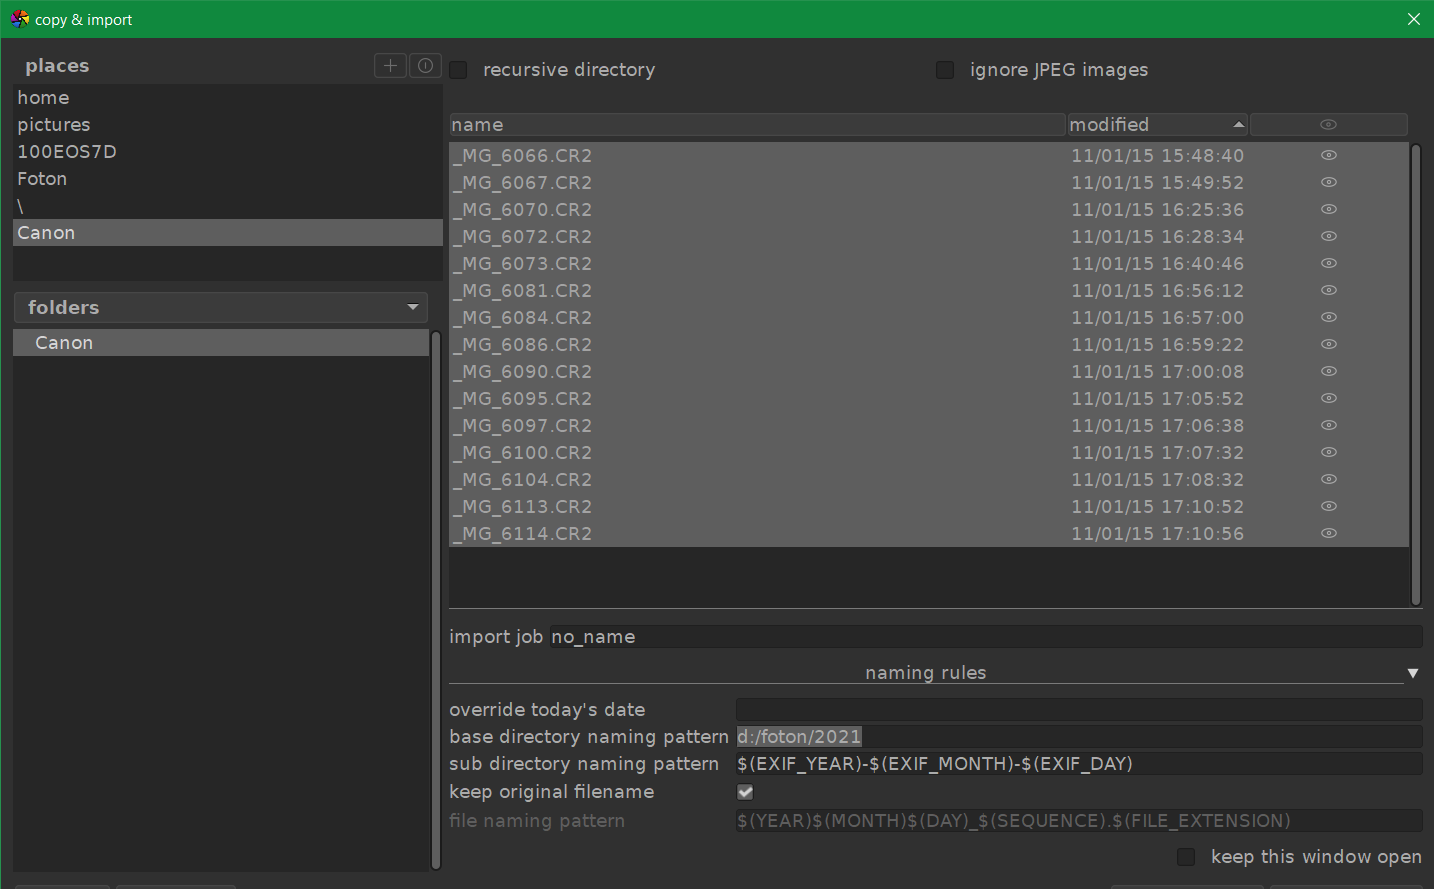This screenshot has width=1434, height=889.
Task: Select the Foton place
Action: [x=42, y=178]
